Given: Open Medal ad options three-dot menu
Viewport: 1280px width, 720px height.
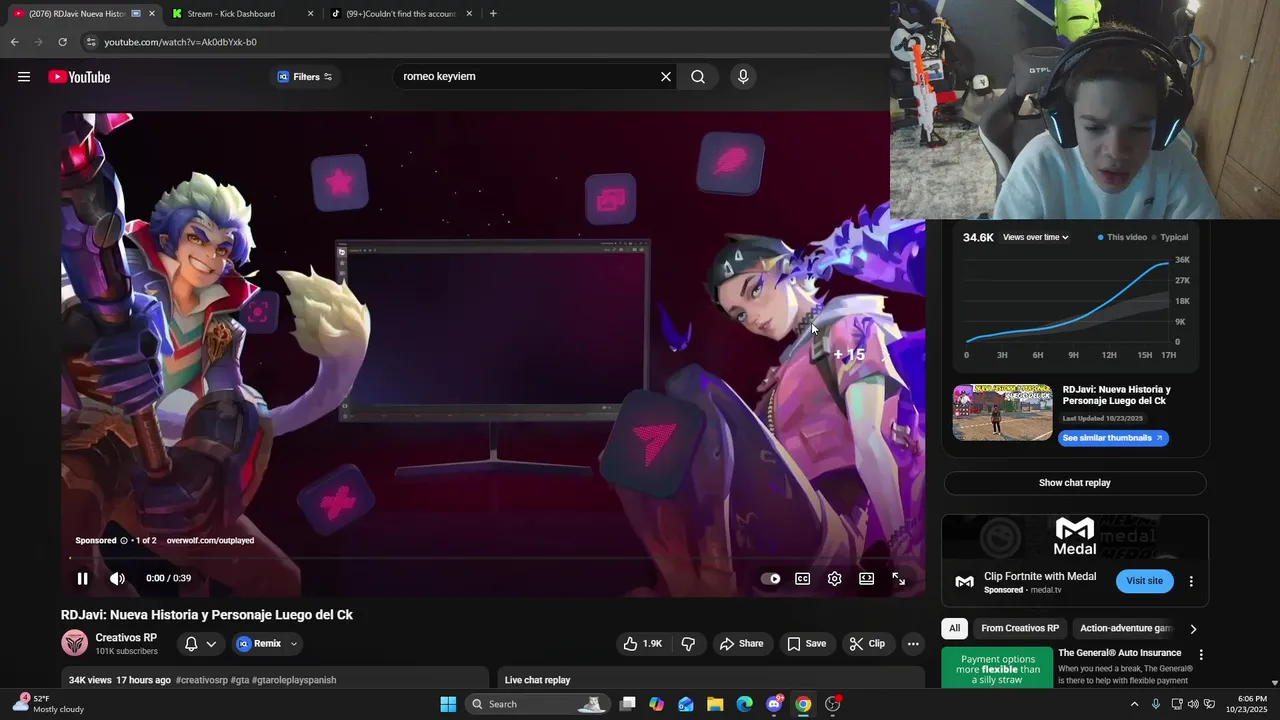Looking at the screenshot, I should [1191, 581].
